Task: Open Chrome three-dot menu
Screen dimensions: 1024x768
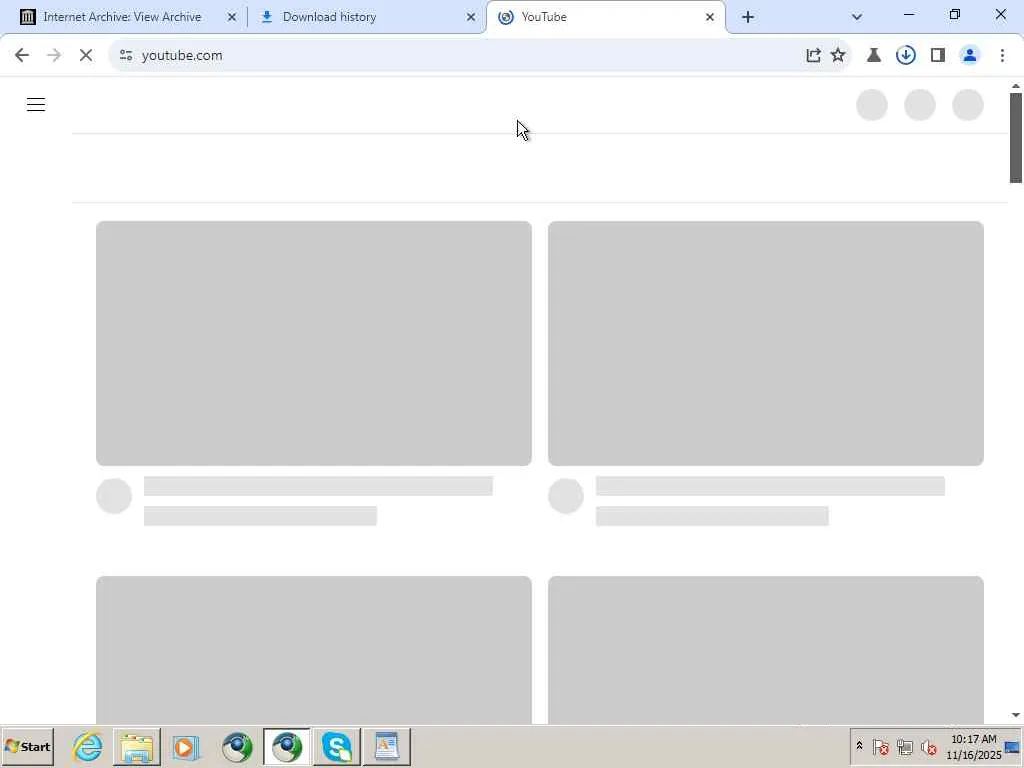Action: tap(1002, 56)
